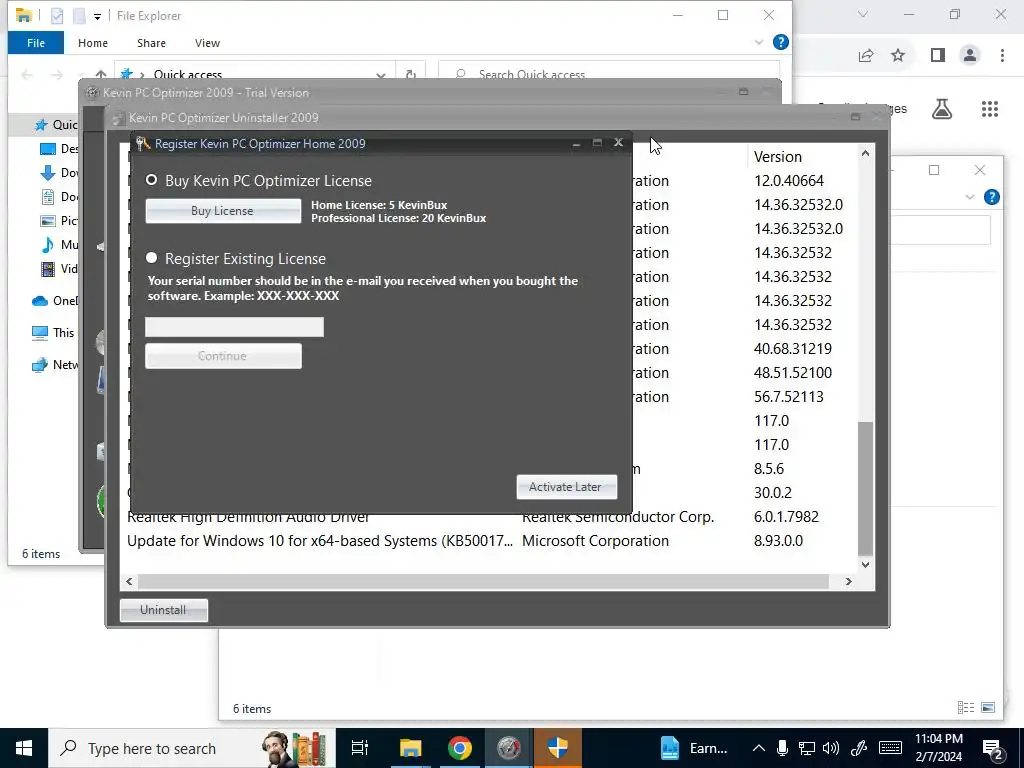Open security shield app on taskbar

tap(558, 748)
